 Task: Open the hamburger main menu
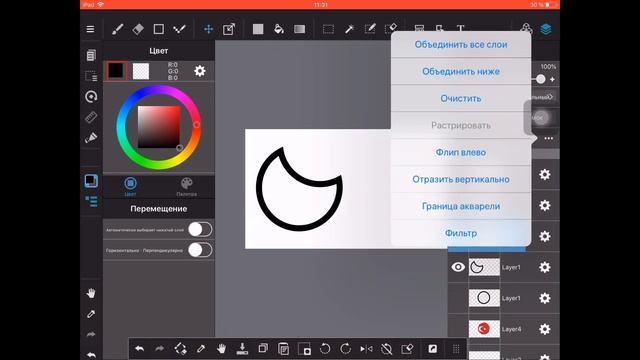[x=90, y=29]
